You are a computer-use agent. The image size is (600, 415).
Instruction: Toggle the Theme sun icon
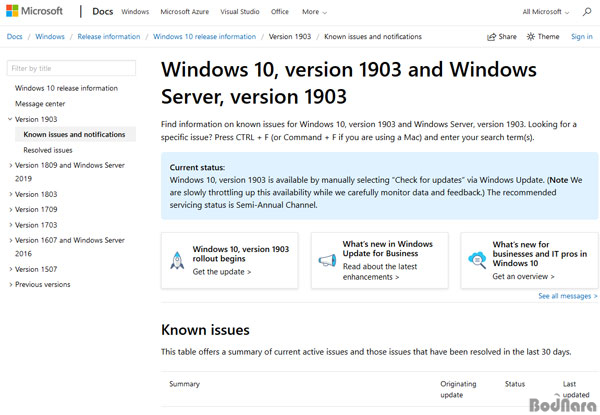(530, 36)
